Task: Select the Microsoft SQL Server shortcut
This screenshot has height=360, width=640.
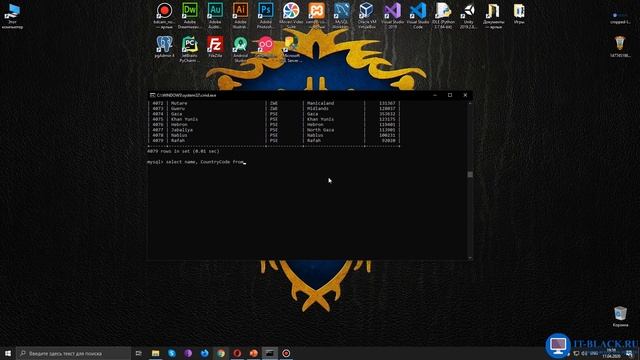Action: click(291, 49)
